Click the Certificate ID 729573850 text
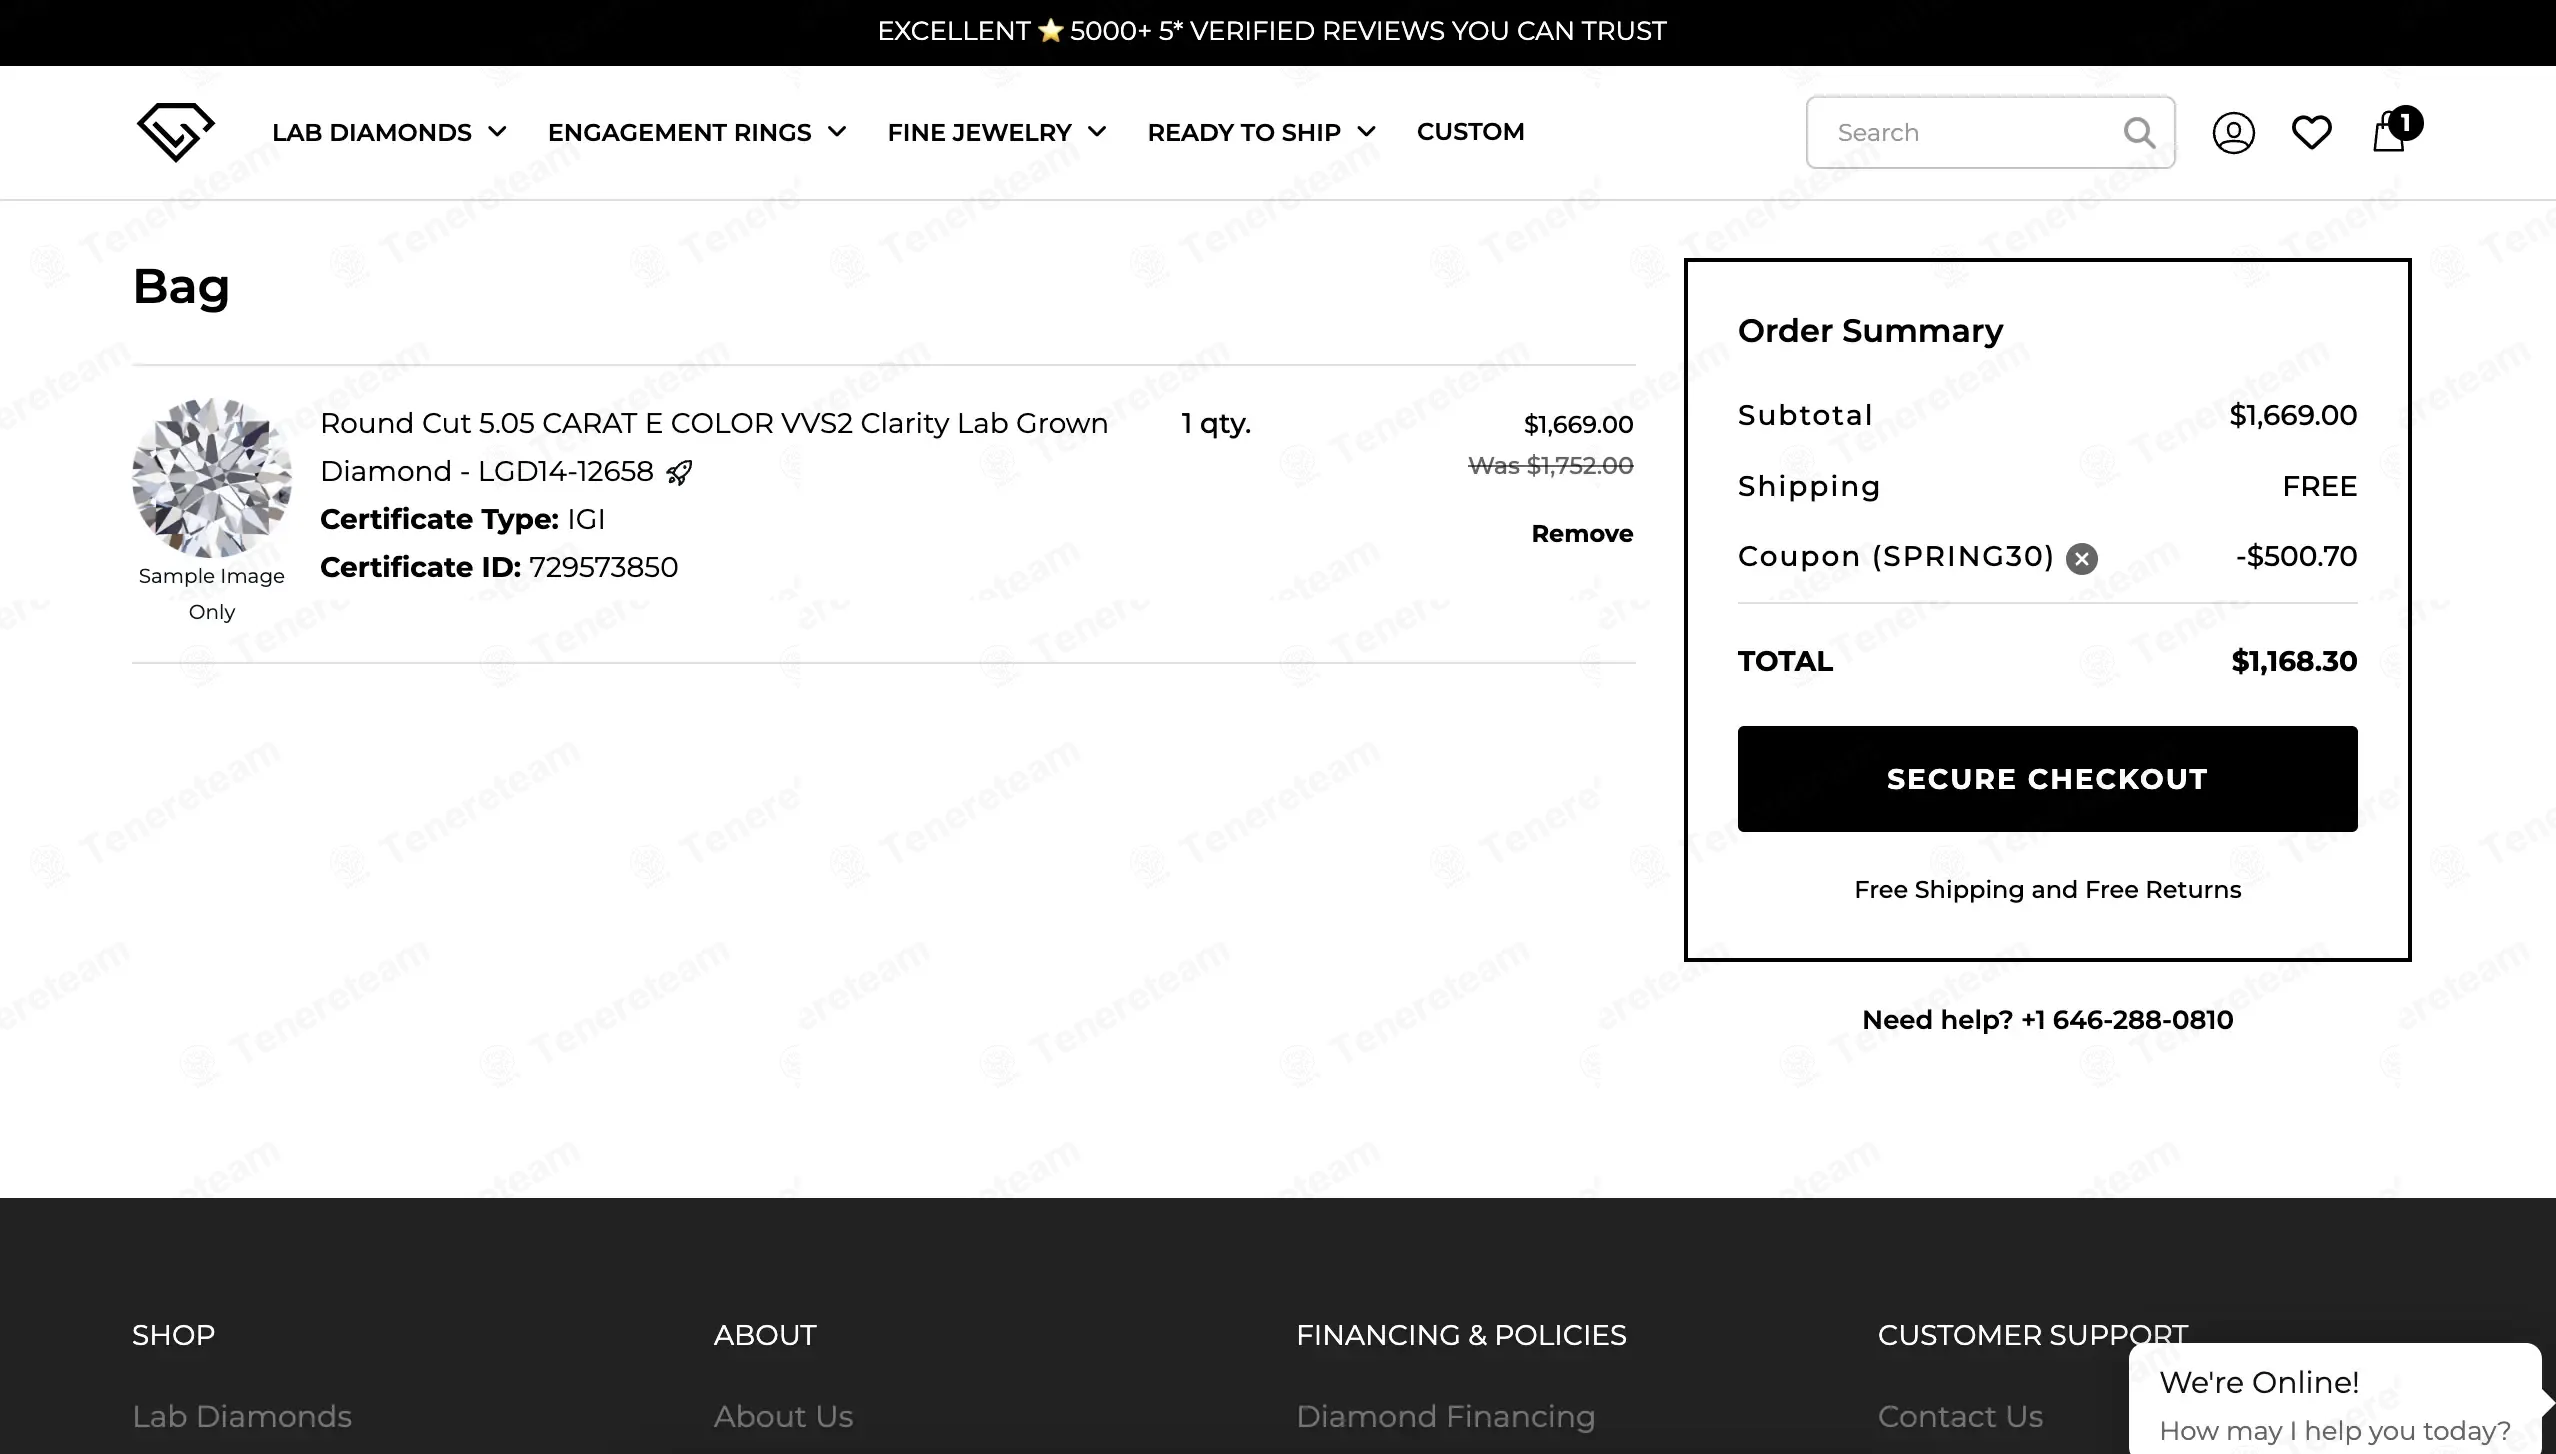 click(x=499, y=568)
